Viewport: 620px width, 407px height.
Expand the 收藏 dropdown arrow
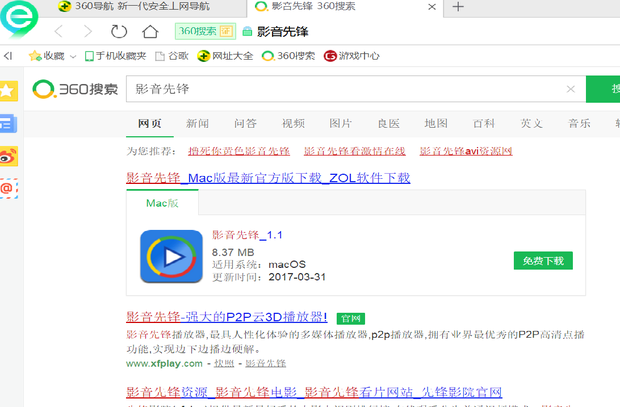click(x=73, y=57)
